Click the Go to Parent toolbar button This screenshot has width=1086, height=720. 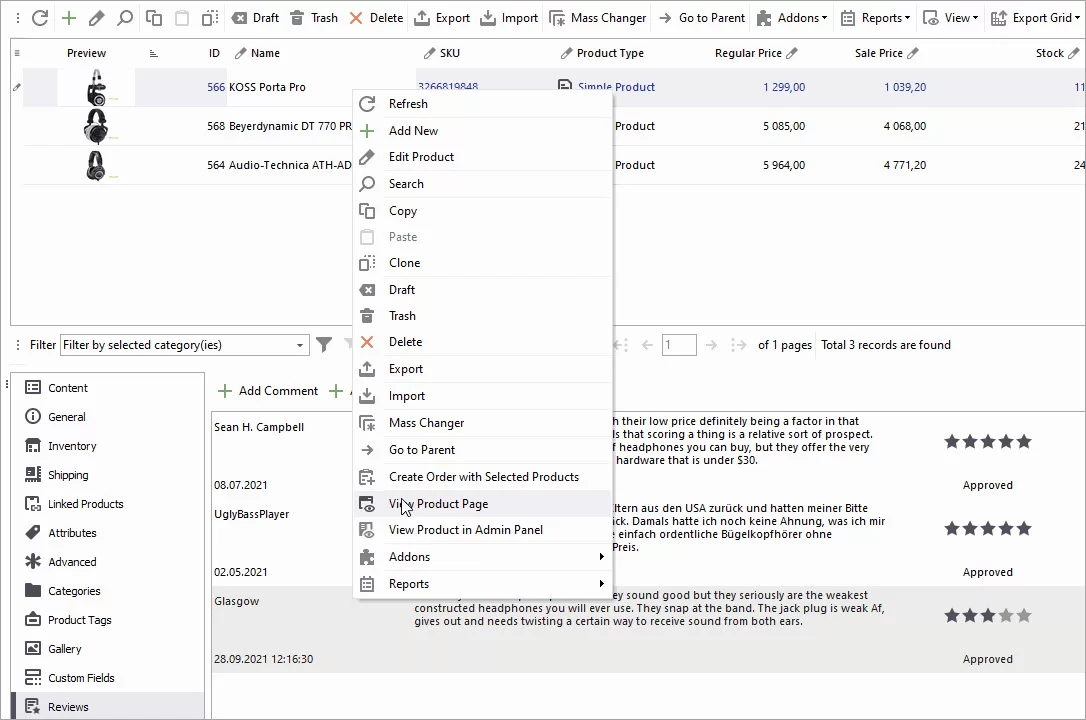pyautogui.click(x=701, y=18)
